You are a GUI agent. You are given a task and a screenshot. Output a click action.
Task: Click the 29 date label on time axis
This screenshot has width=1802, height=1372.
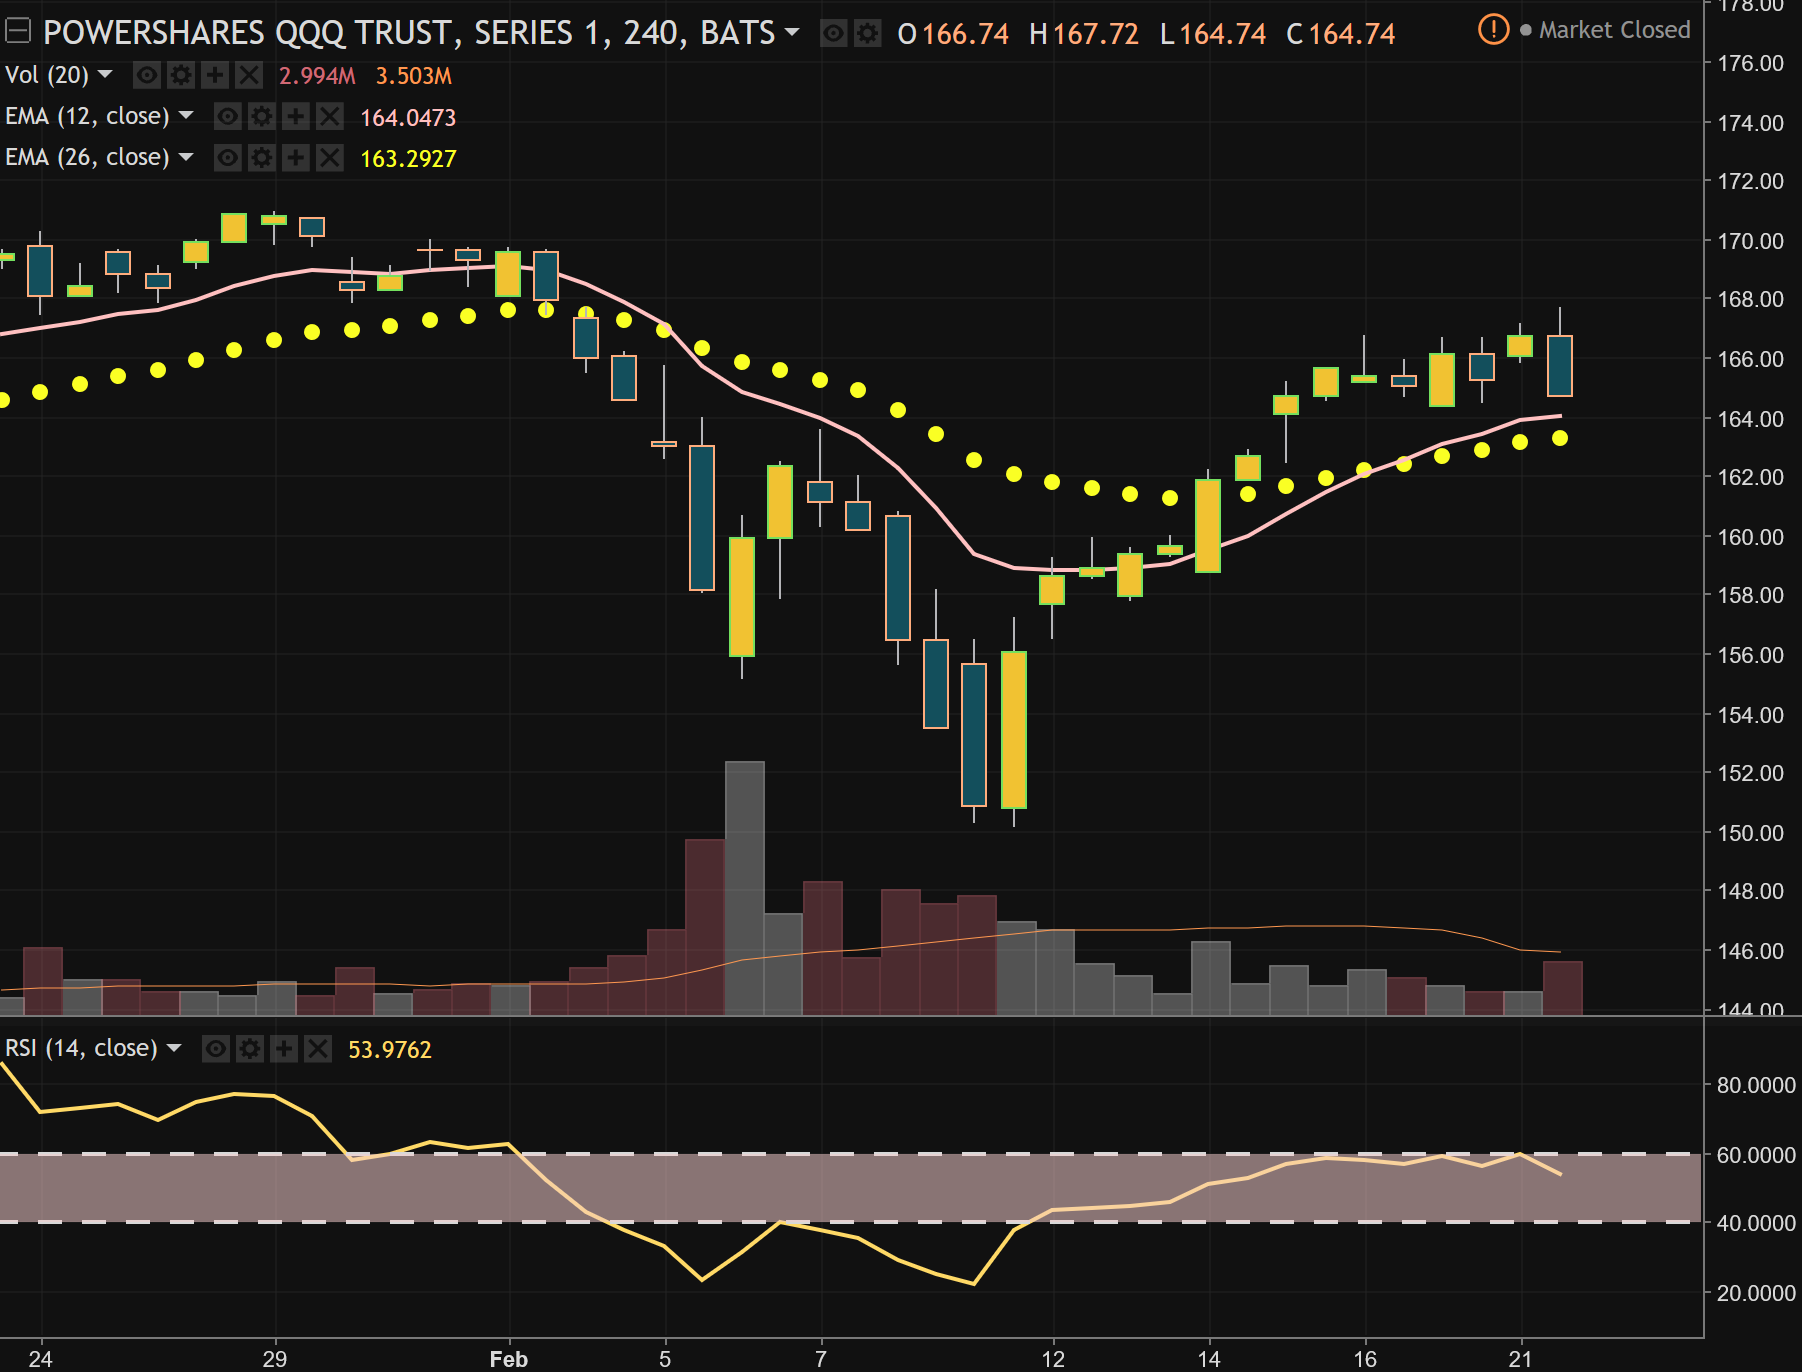(275, 1359)
